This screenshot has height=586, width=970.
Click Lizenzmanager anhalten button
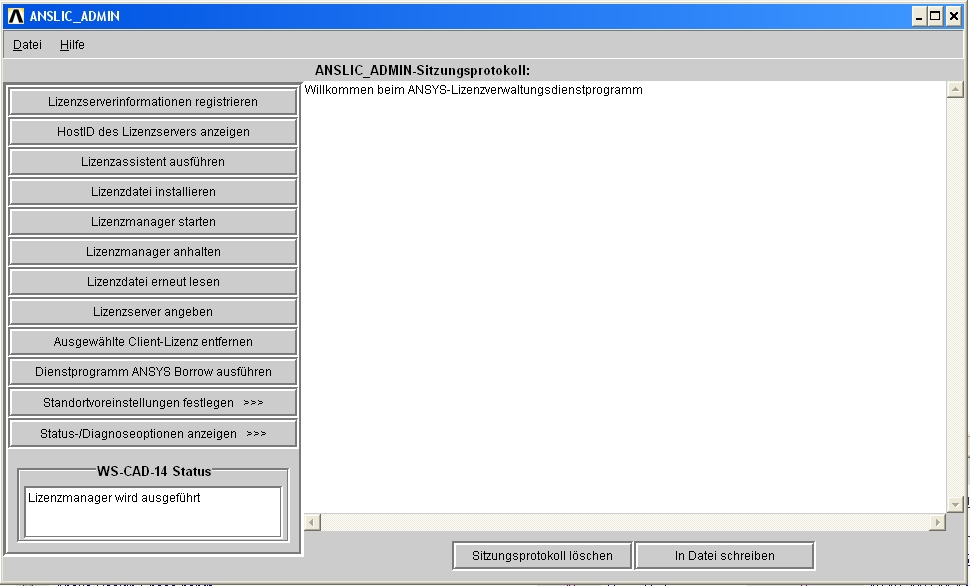[153, 252]
